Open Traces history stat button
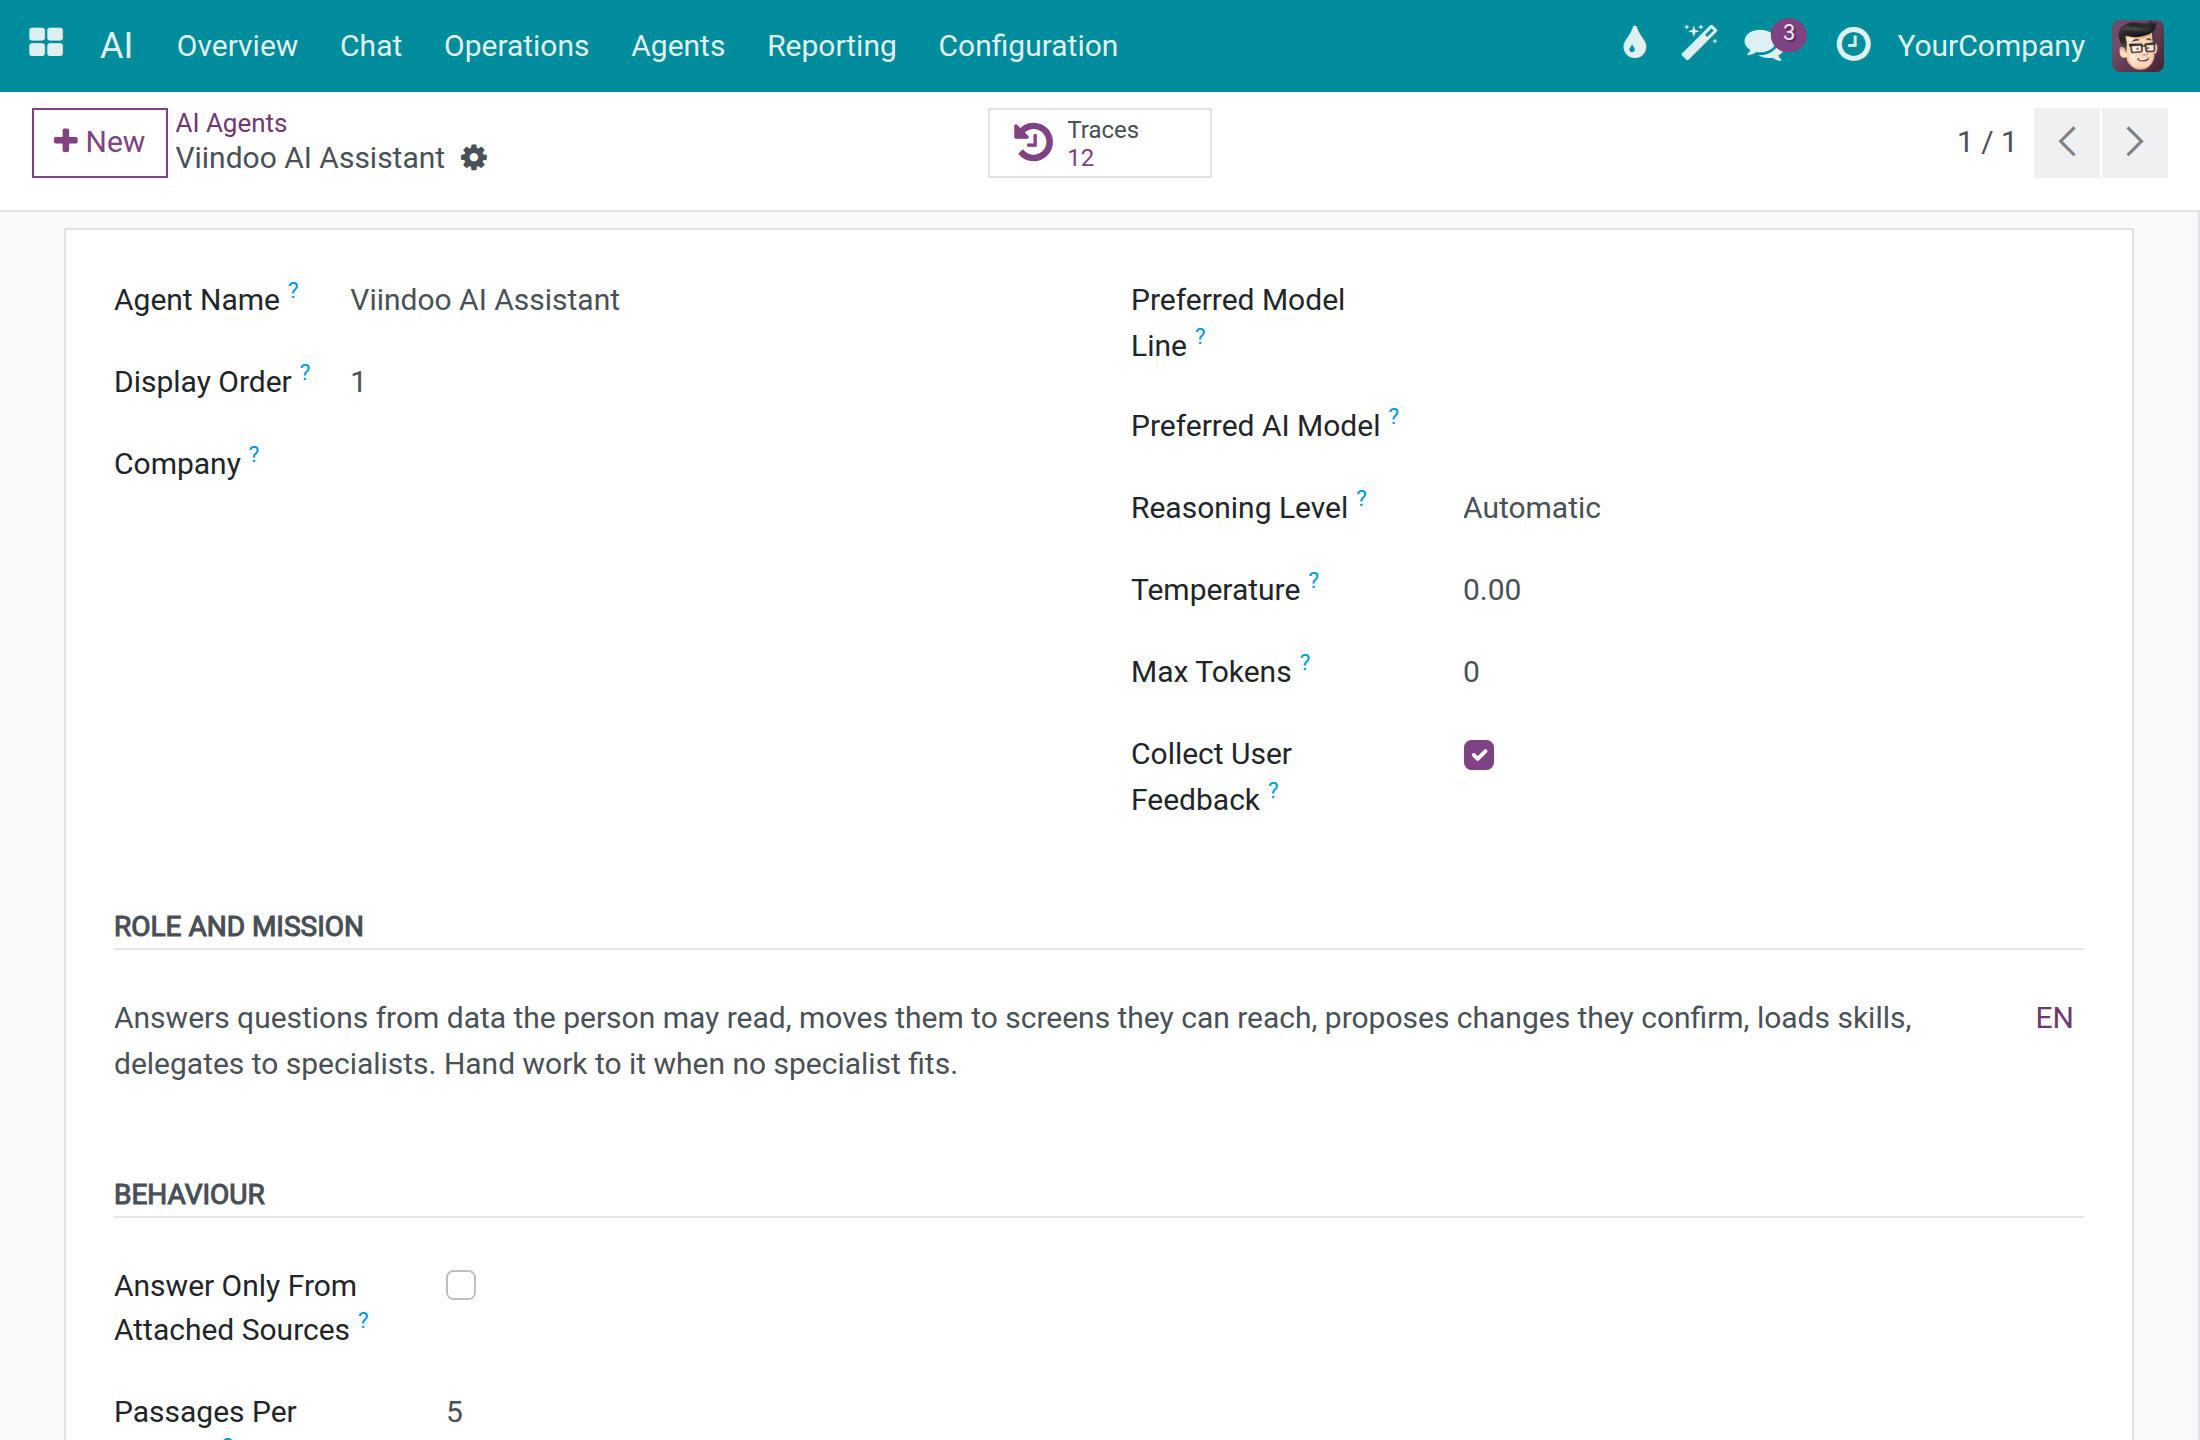The height and width of the screenshot is (1440, 2200). pos(1099,143)
